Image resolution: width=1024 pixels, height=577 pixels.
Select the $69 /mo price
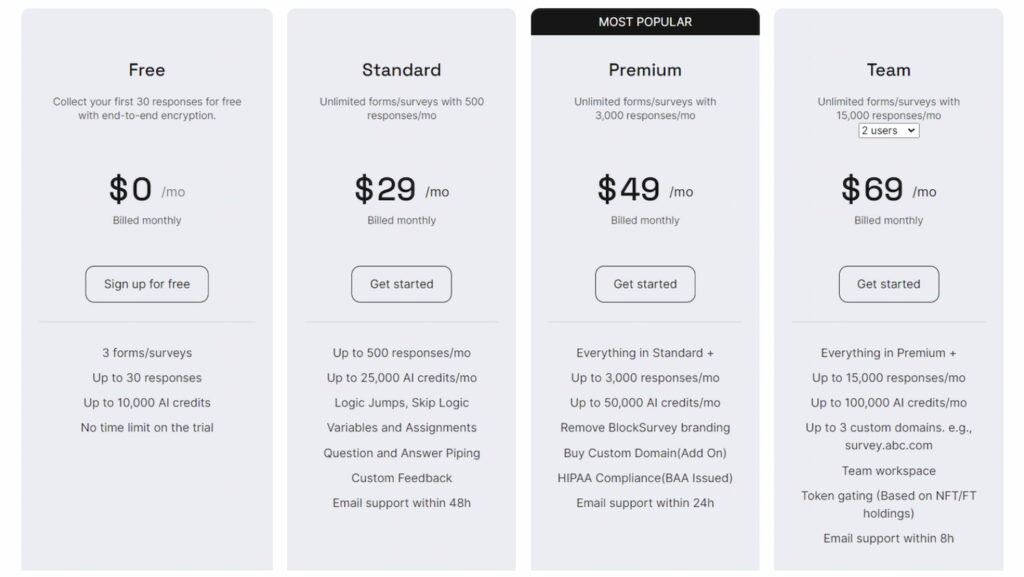tap(888, 189)
